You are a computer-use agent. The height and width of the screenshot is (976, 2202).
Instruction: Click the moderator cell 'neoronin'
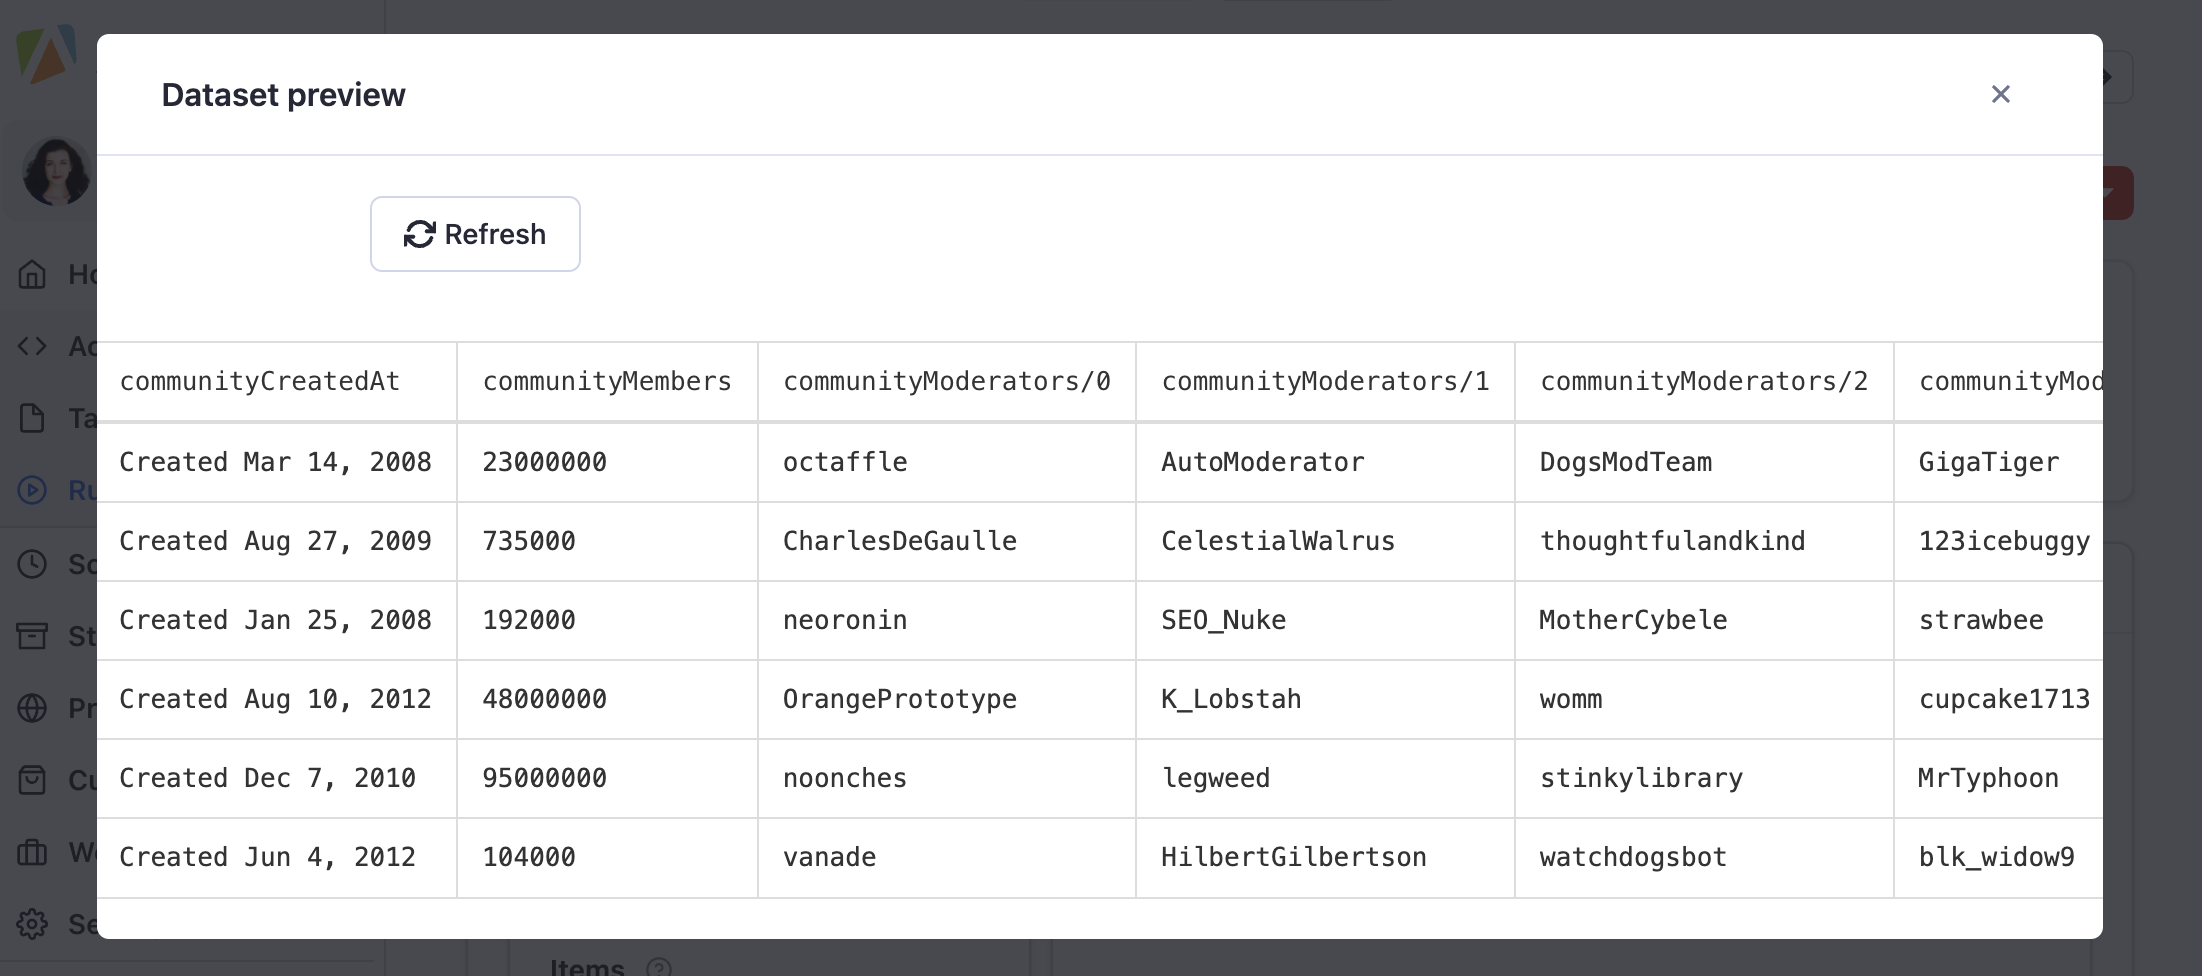click(x=946, y=620)
